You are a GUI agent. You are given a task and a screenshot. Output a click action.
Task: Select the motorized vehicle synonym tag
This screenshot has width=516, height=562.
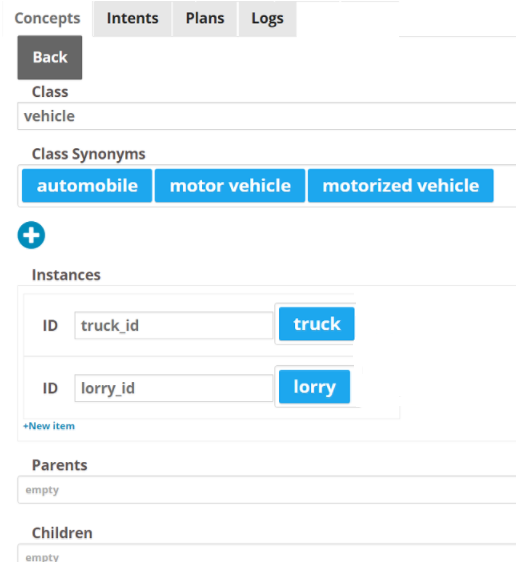pyautogui.click(x=401, y=186)
